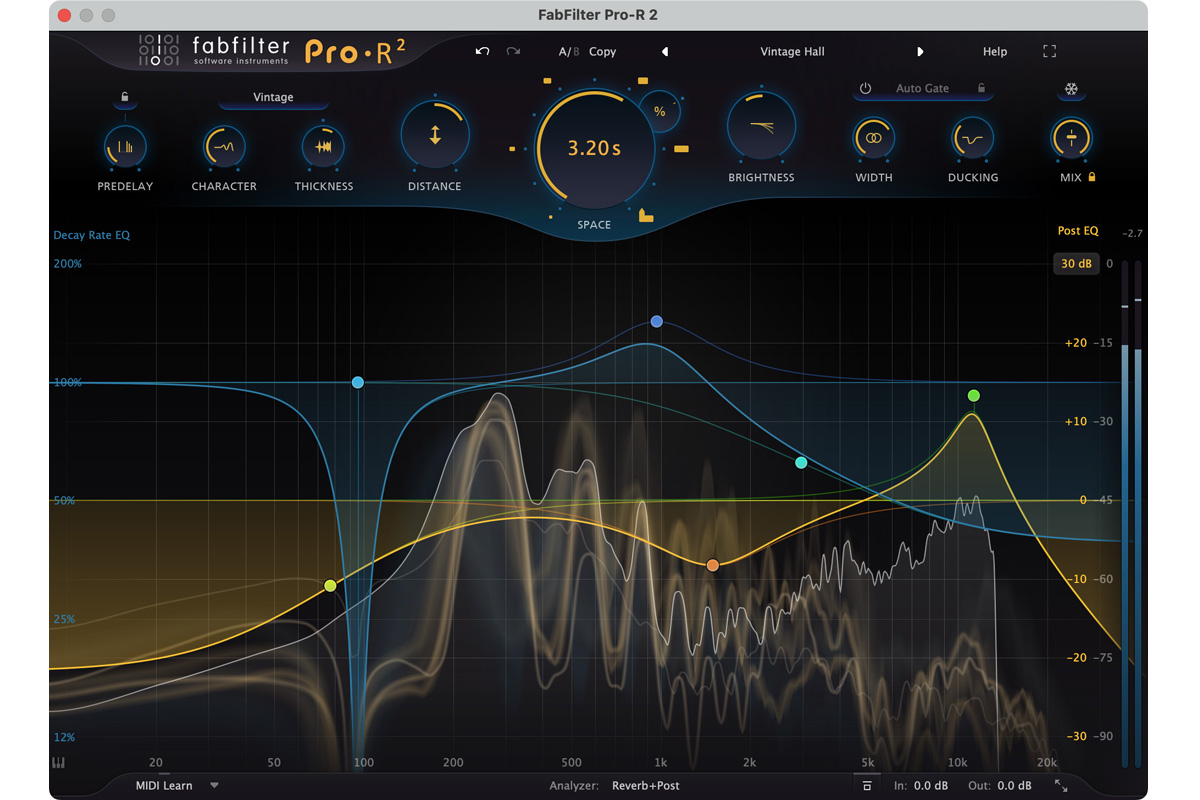Click the Character knob
Viewport: 1200px width, 800px height.
click(224, 147)
